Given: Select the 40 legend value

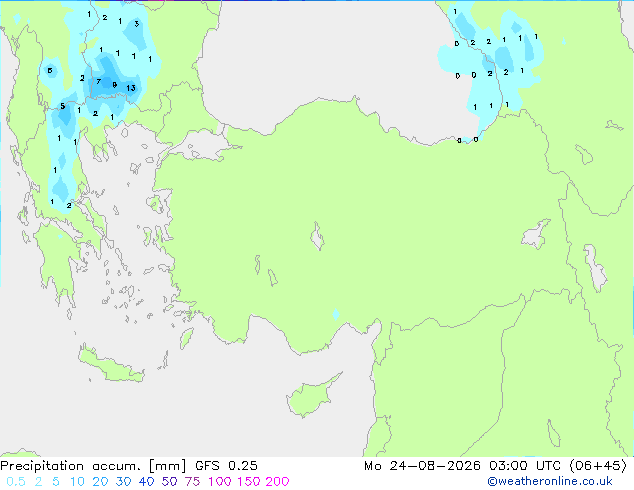Looking at the screenshot, I should click(146, 482).
